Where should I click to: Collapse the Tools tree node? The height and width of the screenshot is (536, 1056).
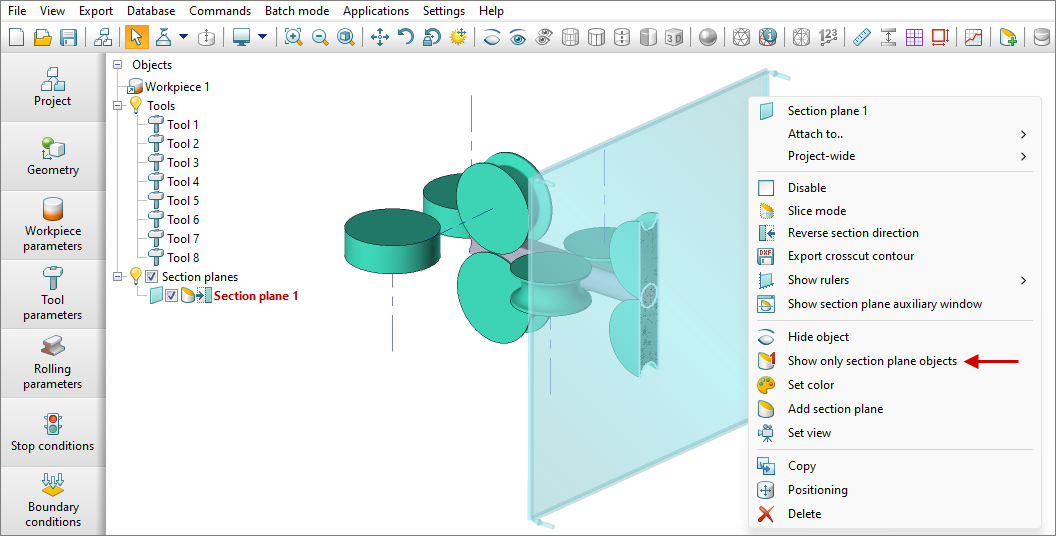[119, 106]
